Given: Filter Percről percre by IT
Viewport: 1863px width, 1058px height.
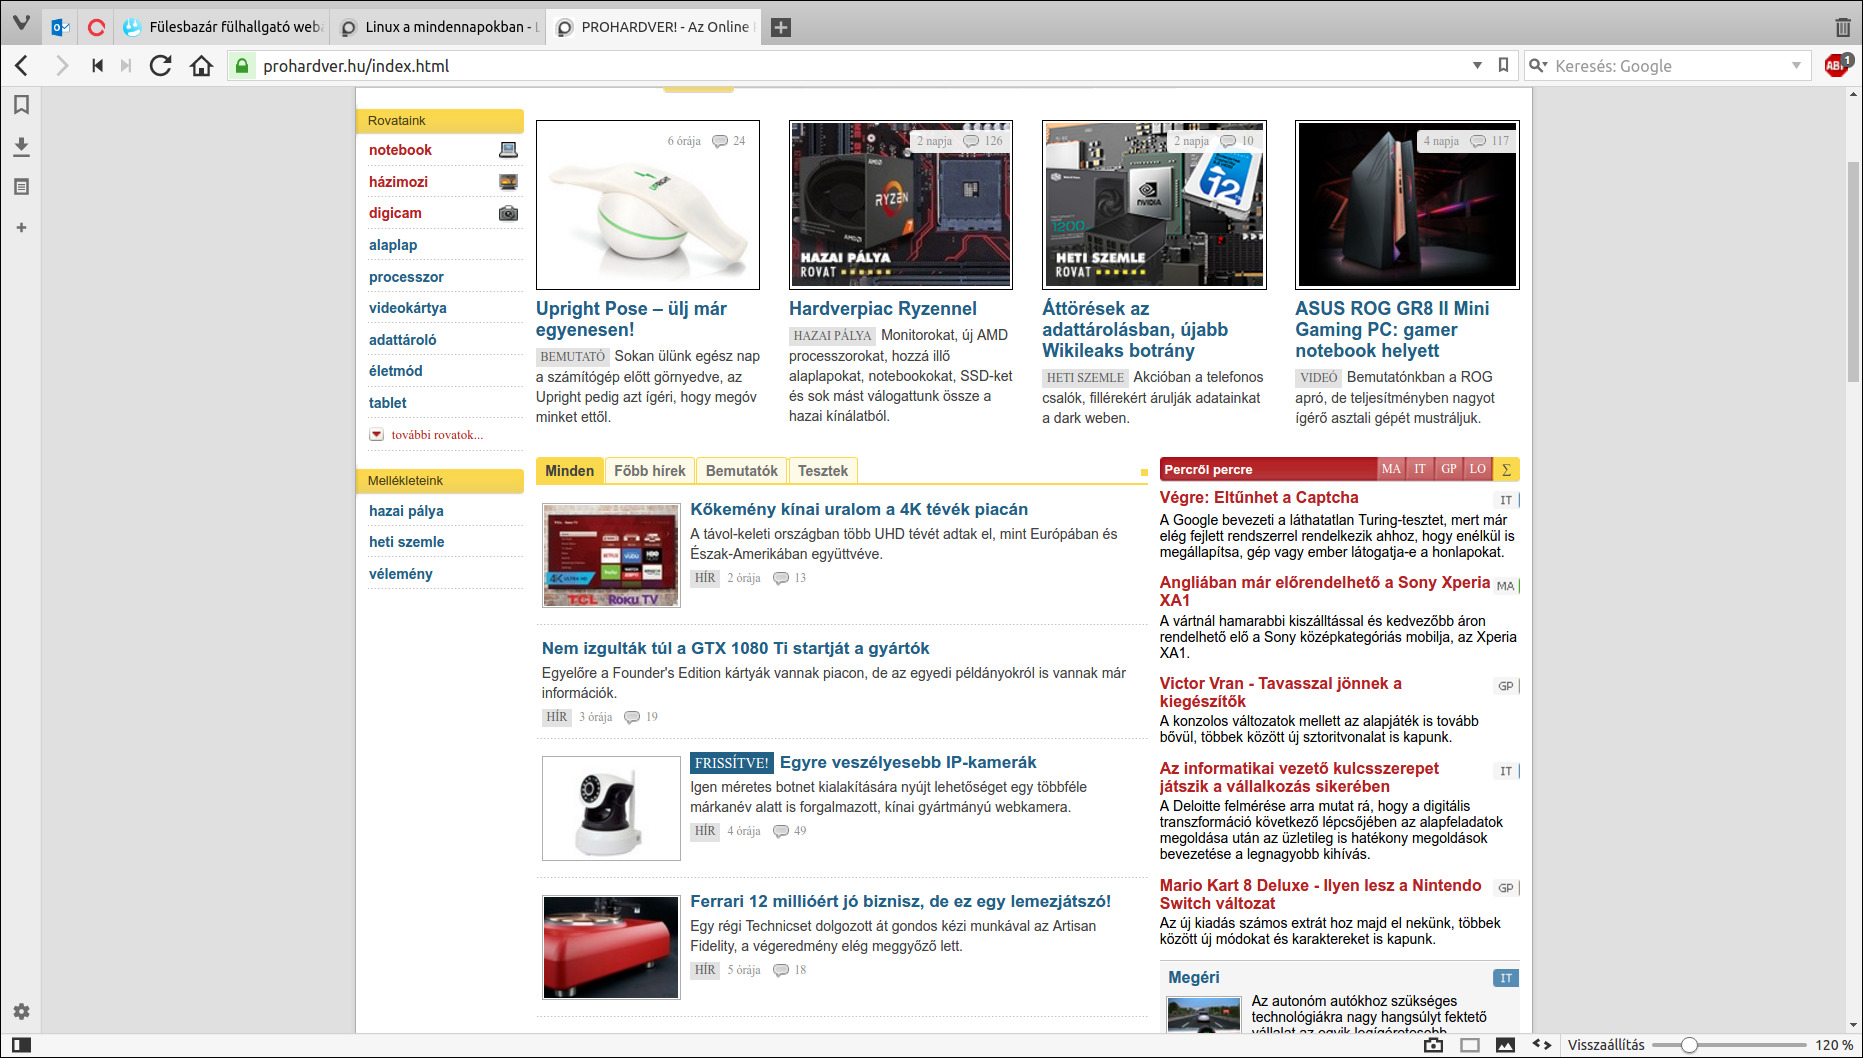Looking at the screenshot, I should (1420, 469).
